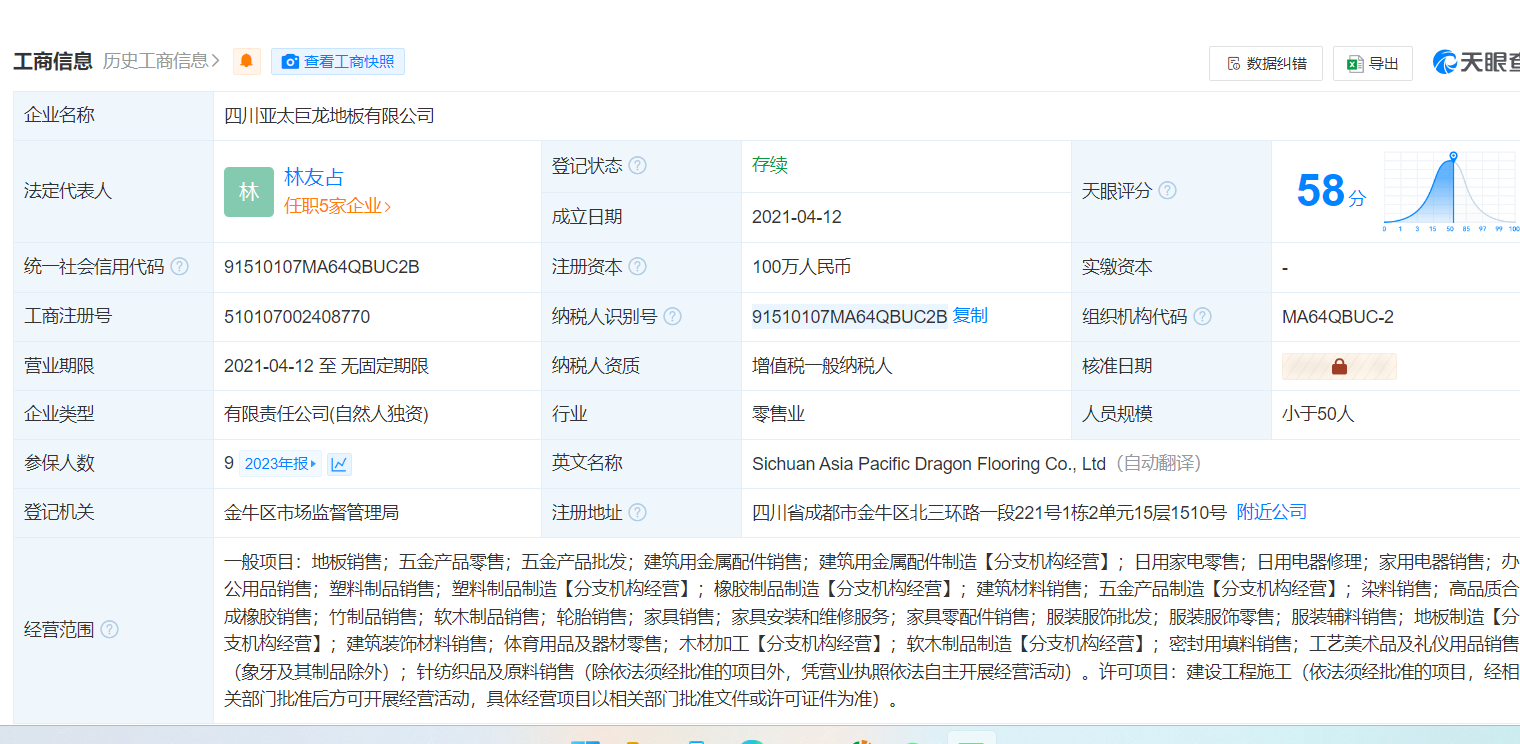Open legal representative 林友占 link

(x=314, y=177)
